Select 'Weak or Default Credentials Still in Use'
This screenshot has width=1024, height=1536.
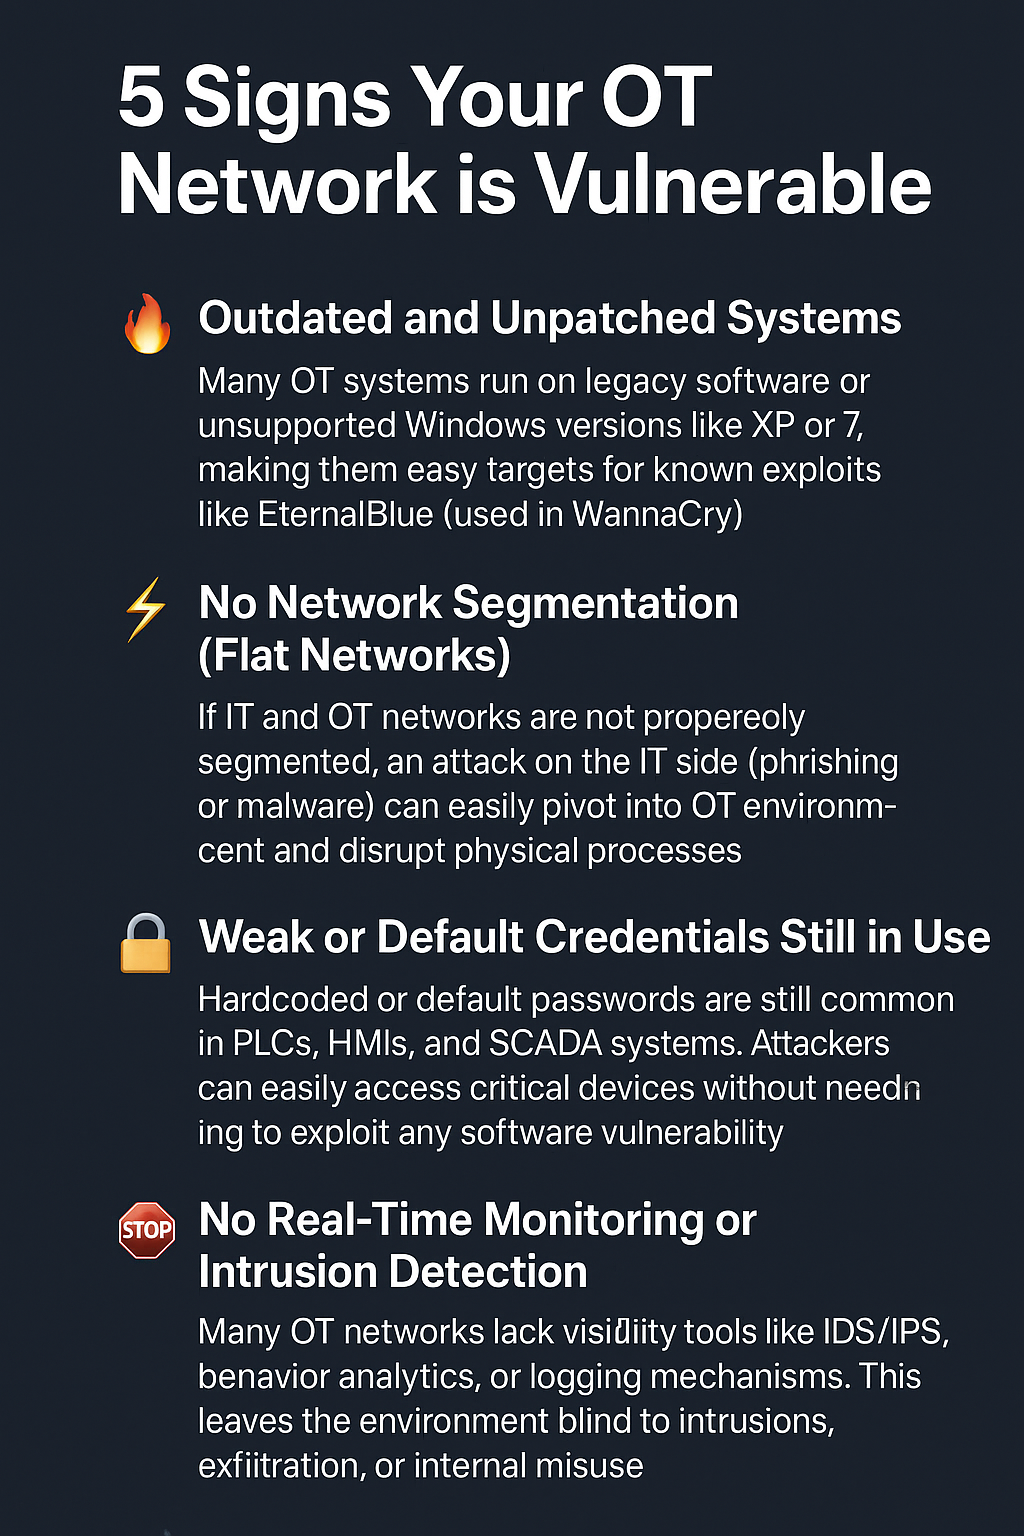594,937
